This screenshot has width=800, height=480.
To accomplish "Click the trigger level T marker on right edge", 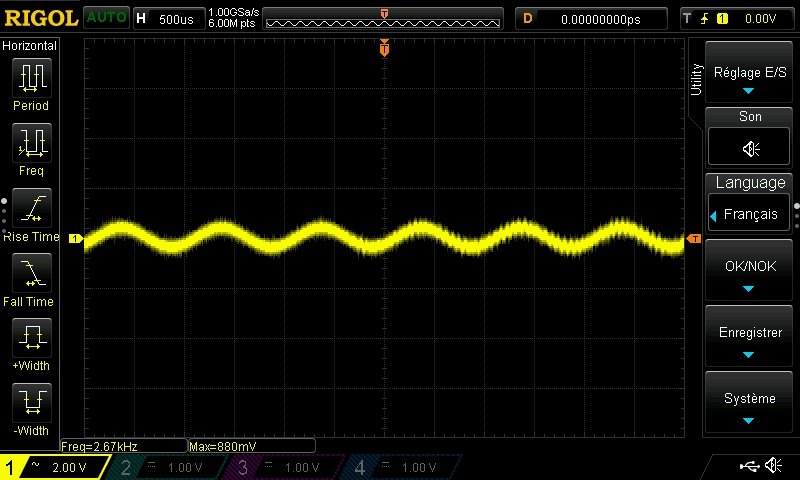I will (694, 239).
